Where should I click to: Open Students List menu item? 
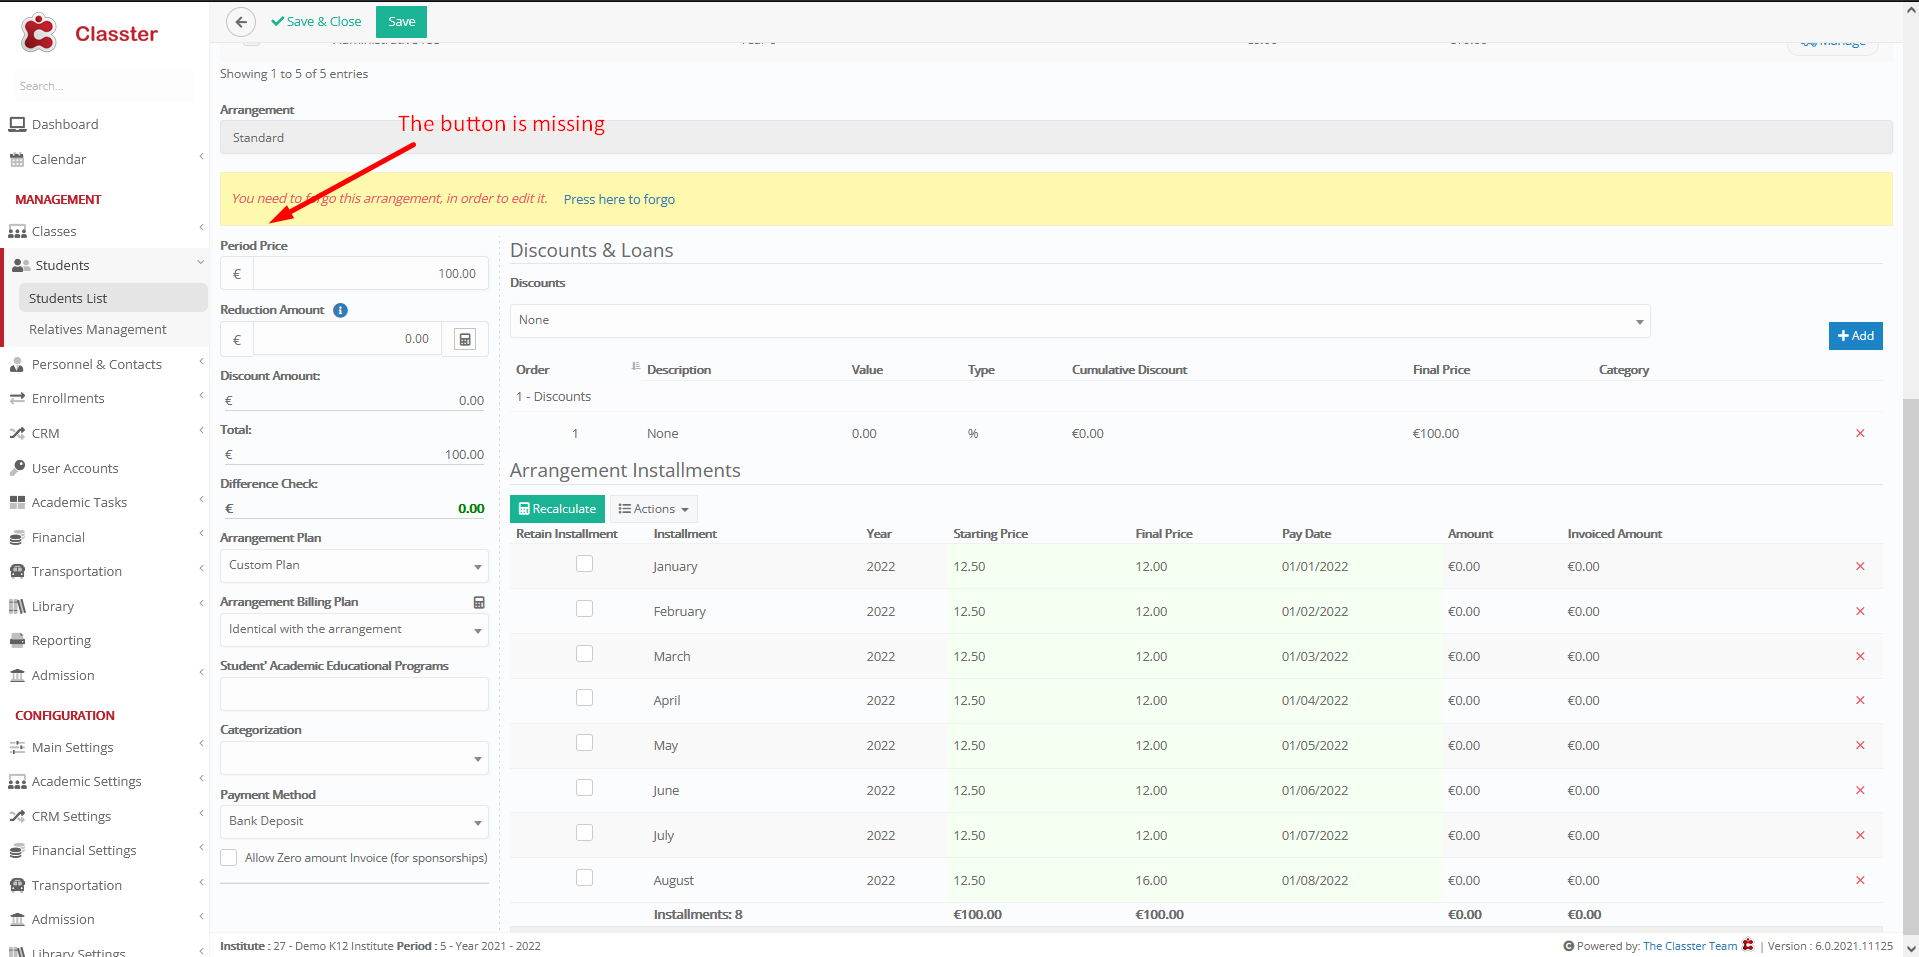click(x=113, y=298)
